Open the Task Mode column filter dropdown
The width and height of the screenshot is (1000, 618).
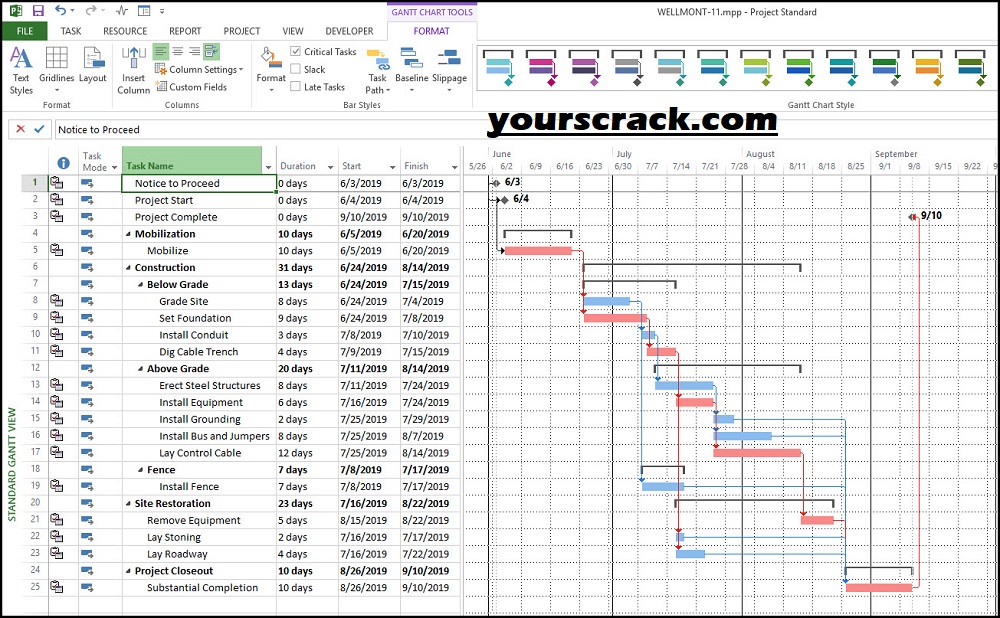click(x=115, y=168)
